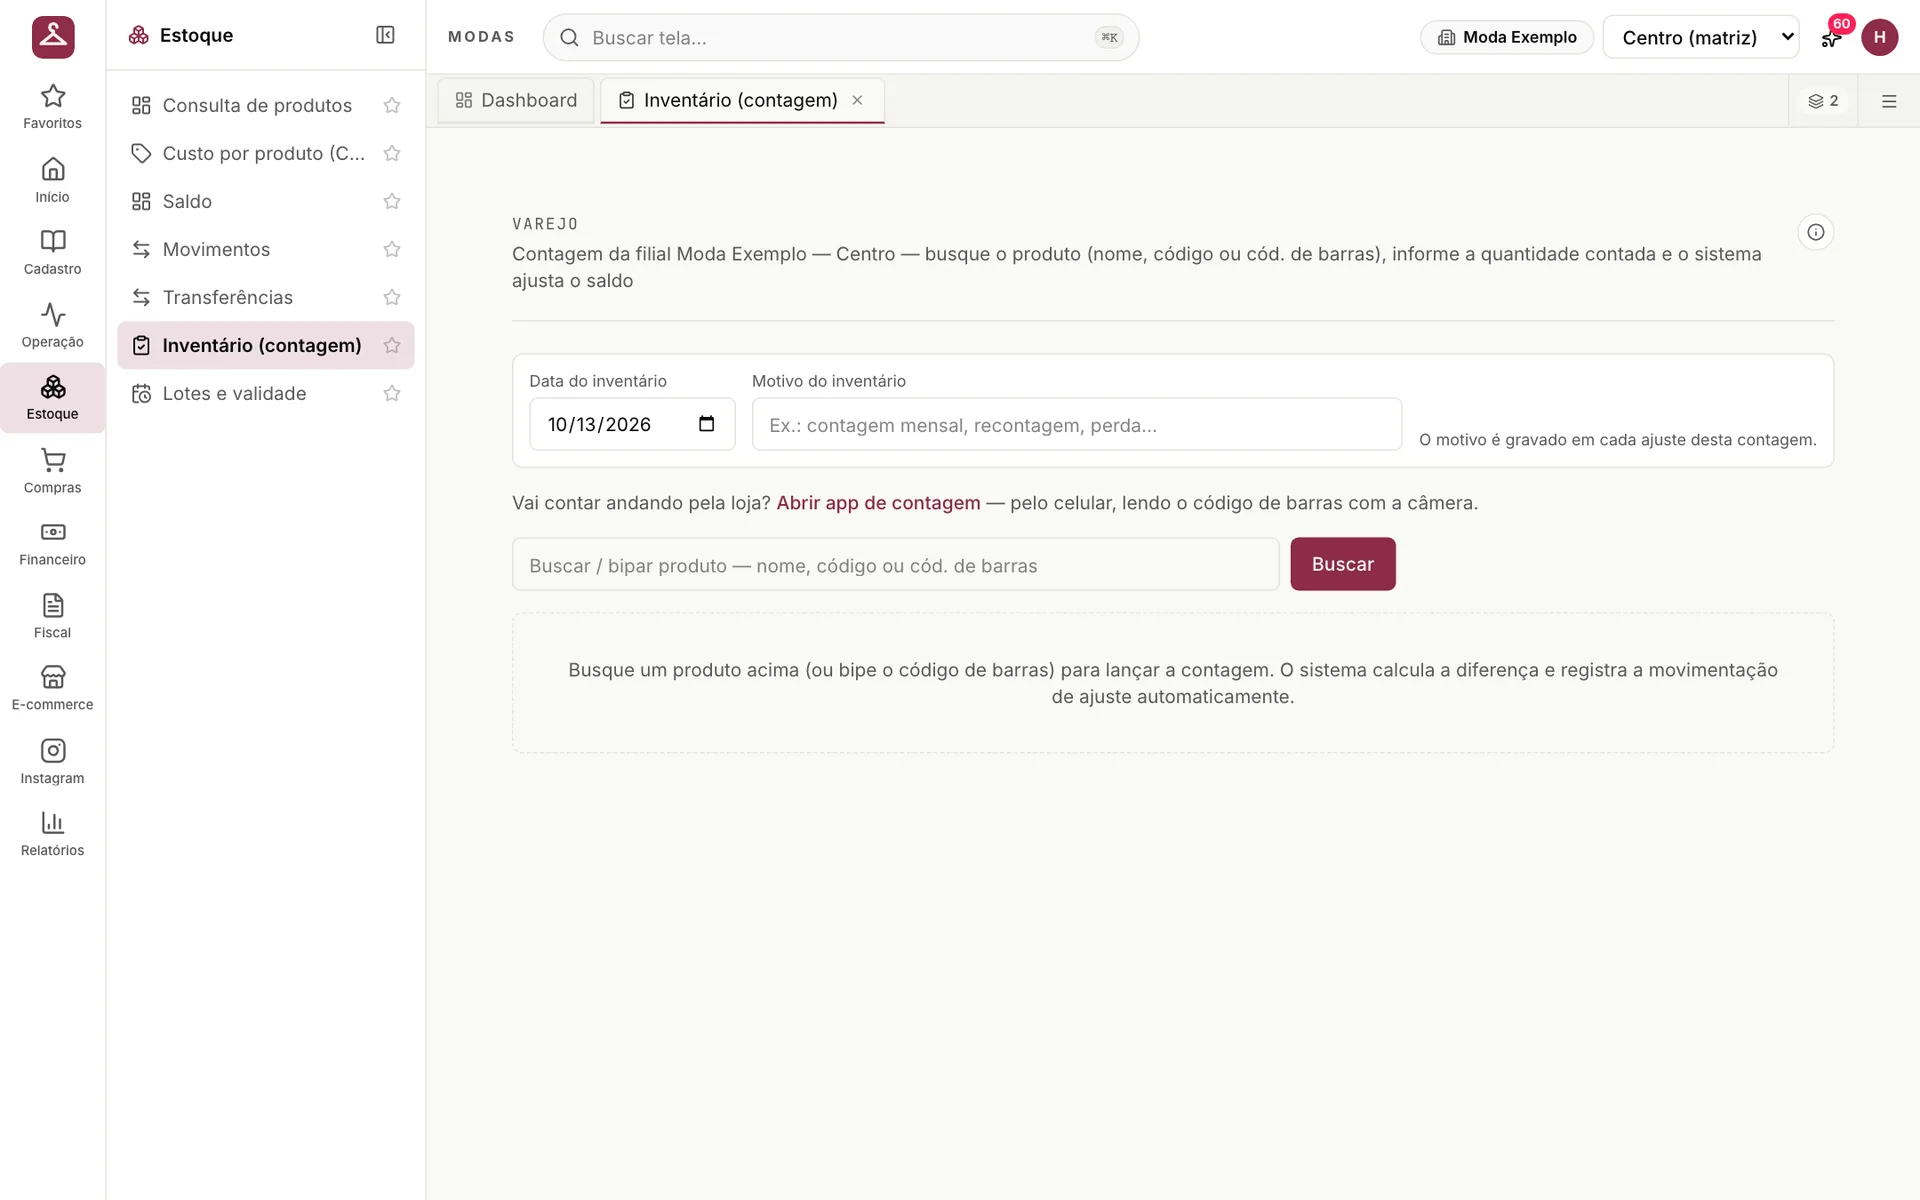Screen dimensions: 1920x1200
Task: Open notifications with the 60 badge
Action: [x=1832, y=37]
